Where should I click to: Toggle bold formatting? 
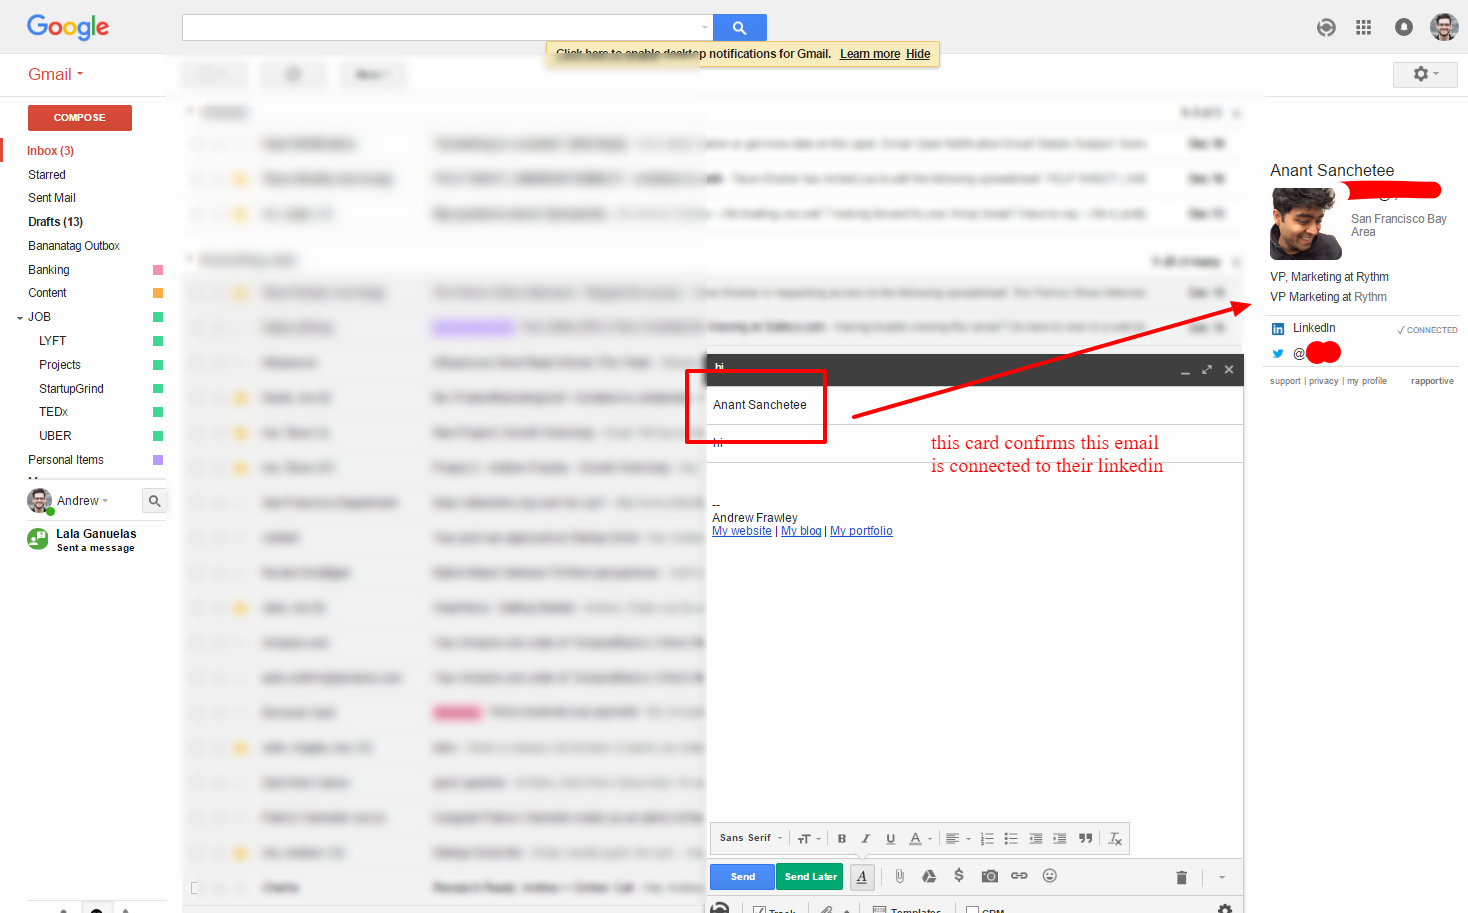tap(842, 839)
